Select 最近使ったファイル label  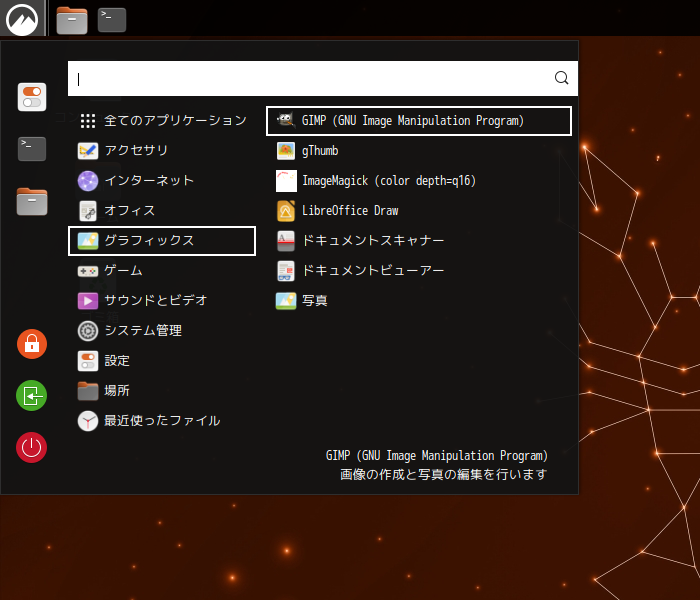(162, 421)
